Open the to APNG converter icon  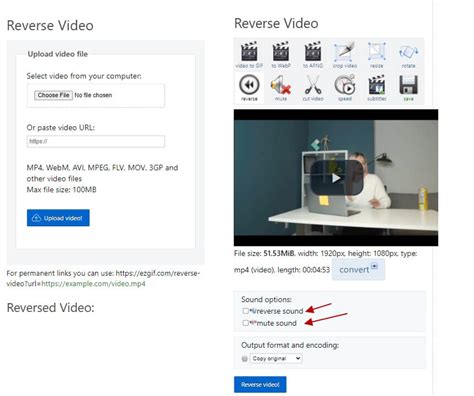click(313, 55)
